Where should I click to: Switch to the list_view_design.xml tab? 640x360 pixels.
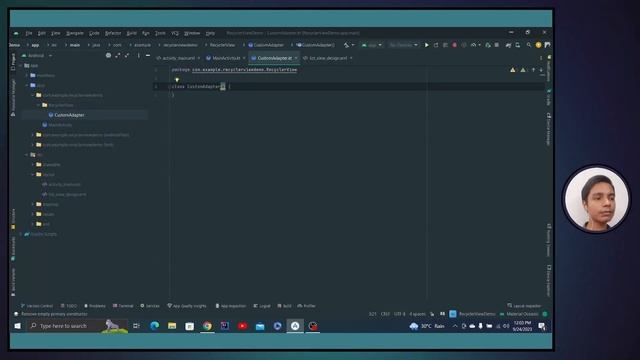click(x=328, y=58)
